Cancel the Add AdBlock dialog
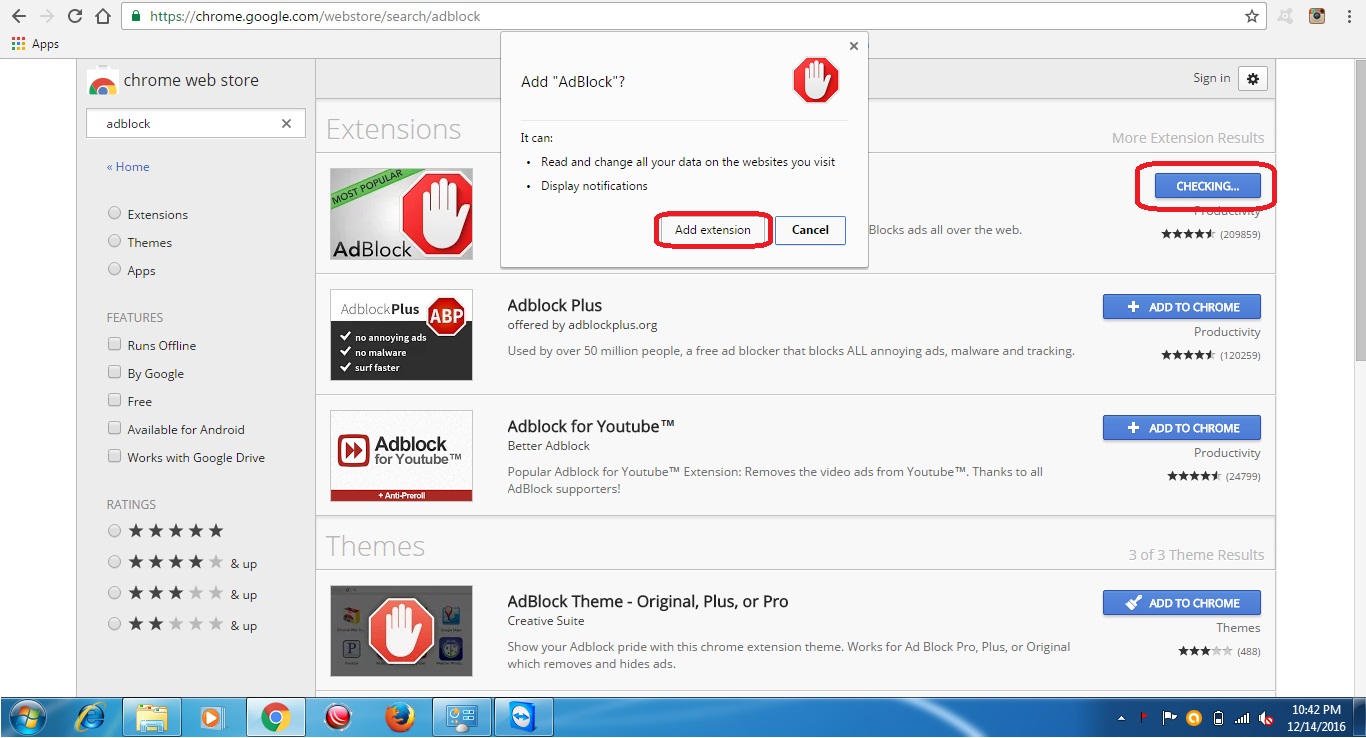The height and width of the screenshot is (738, 1366). (810, 230)
